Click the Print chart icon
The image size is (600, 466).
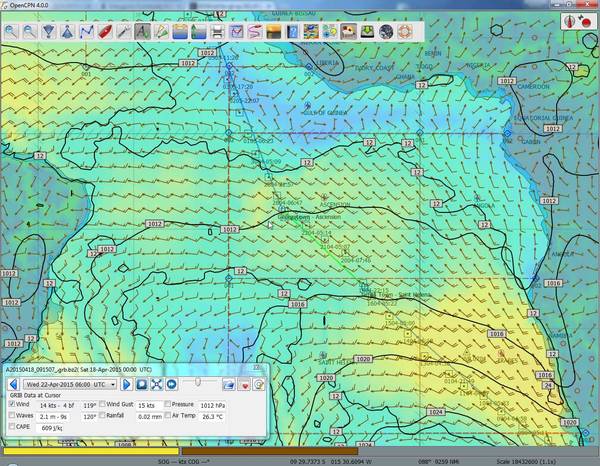(217, 31)
